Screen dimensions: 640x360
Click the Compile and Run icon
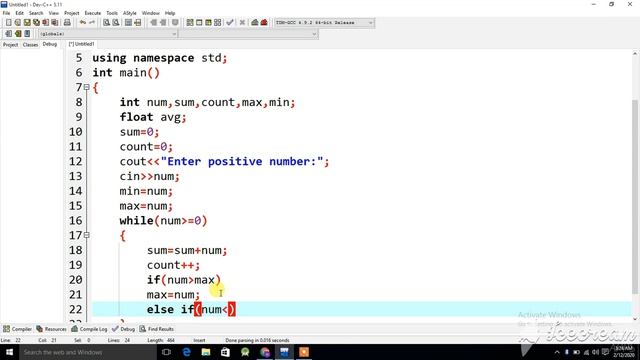(x=208, y=22)
